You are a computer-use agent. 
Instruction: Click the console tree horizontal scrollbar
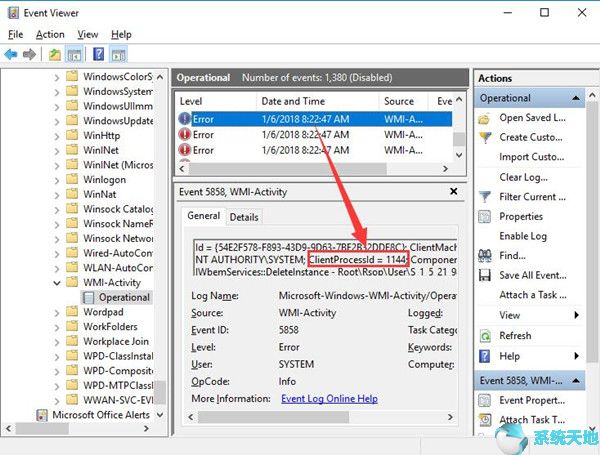pos(42,428)
